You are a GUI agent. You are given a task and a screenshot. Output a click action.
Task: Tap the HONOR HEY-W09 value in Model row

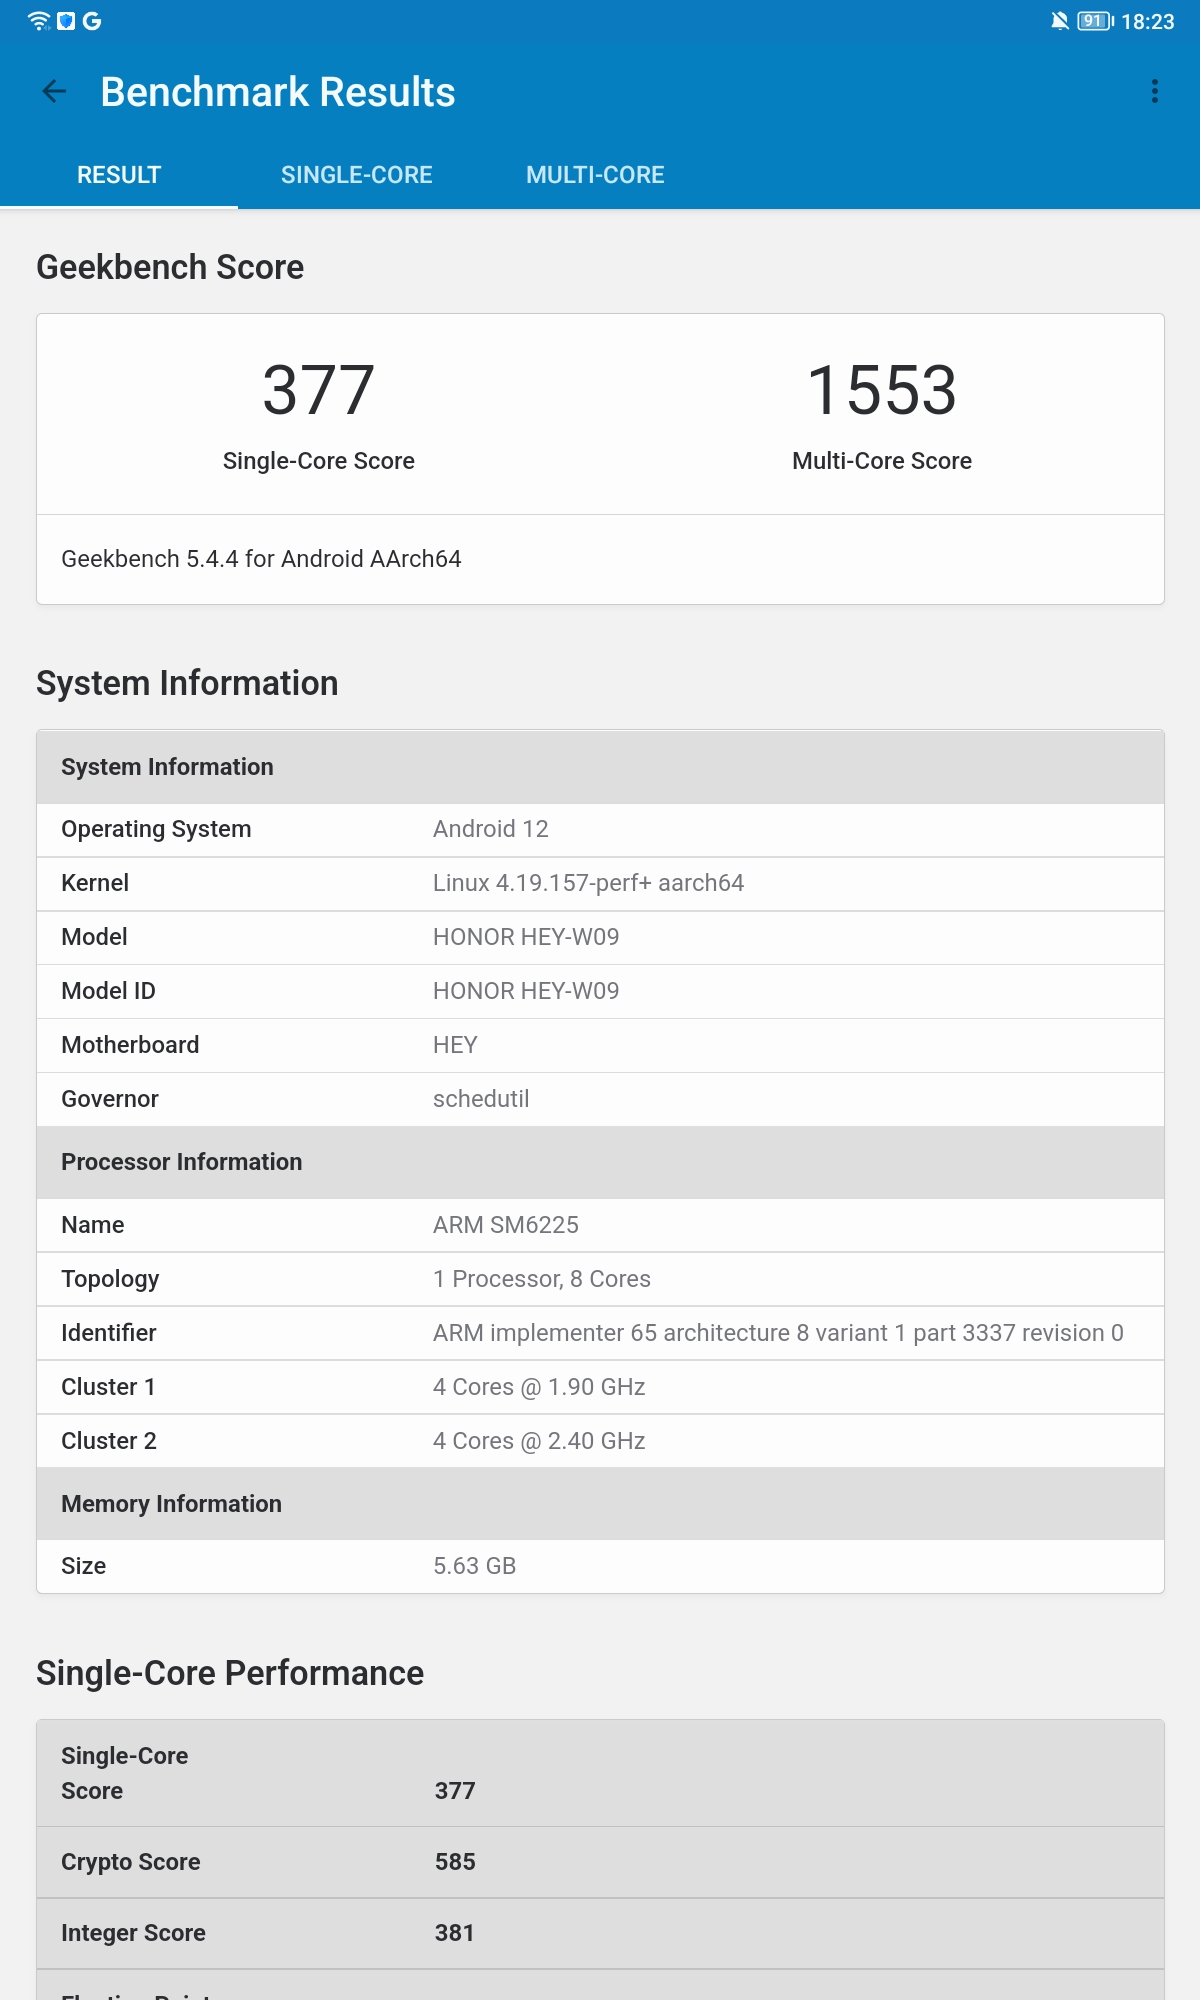[526, 937]
